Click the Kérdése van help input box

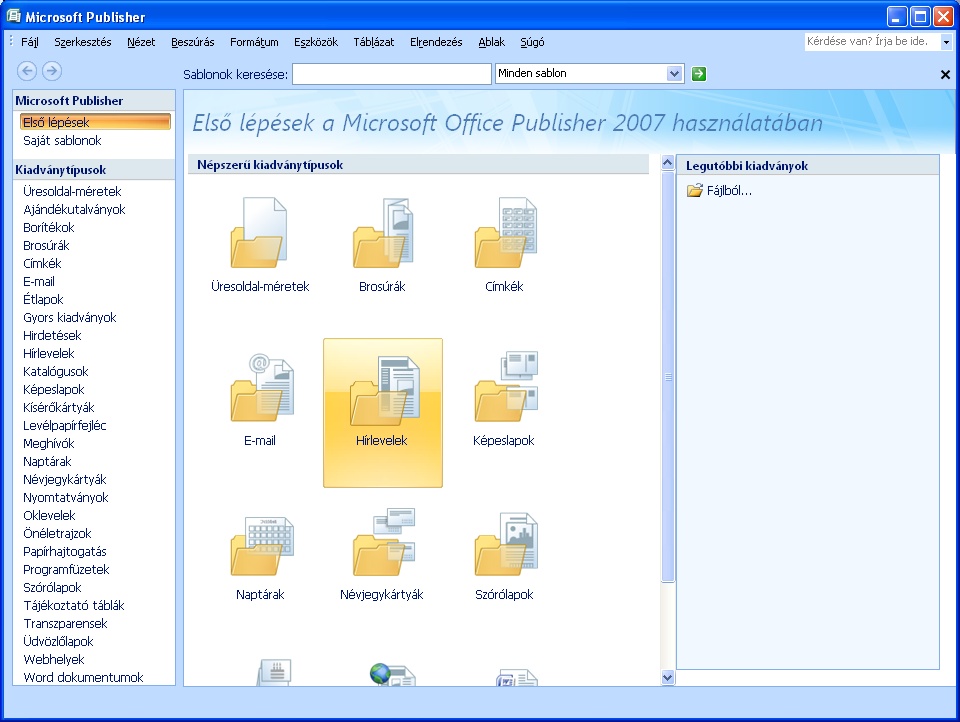click(872, 42)
